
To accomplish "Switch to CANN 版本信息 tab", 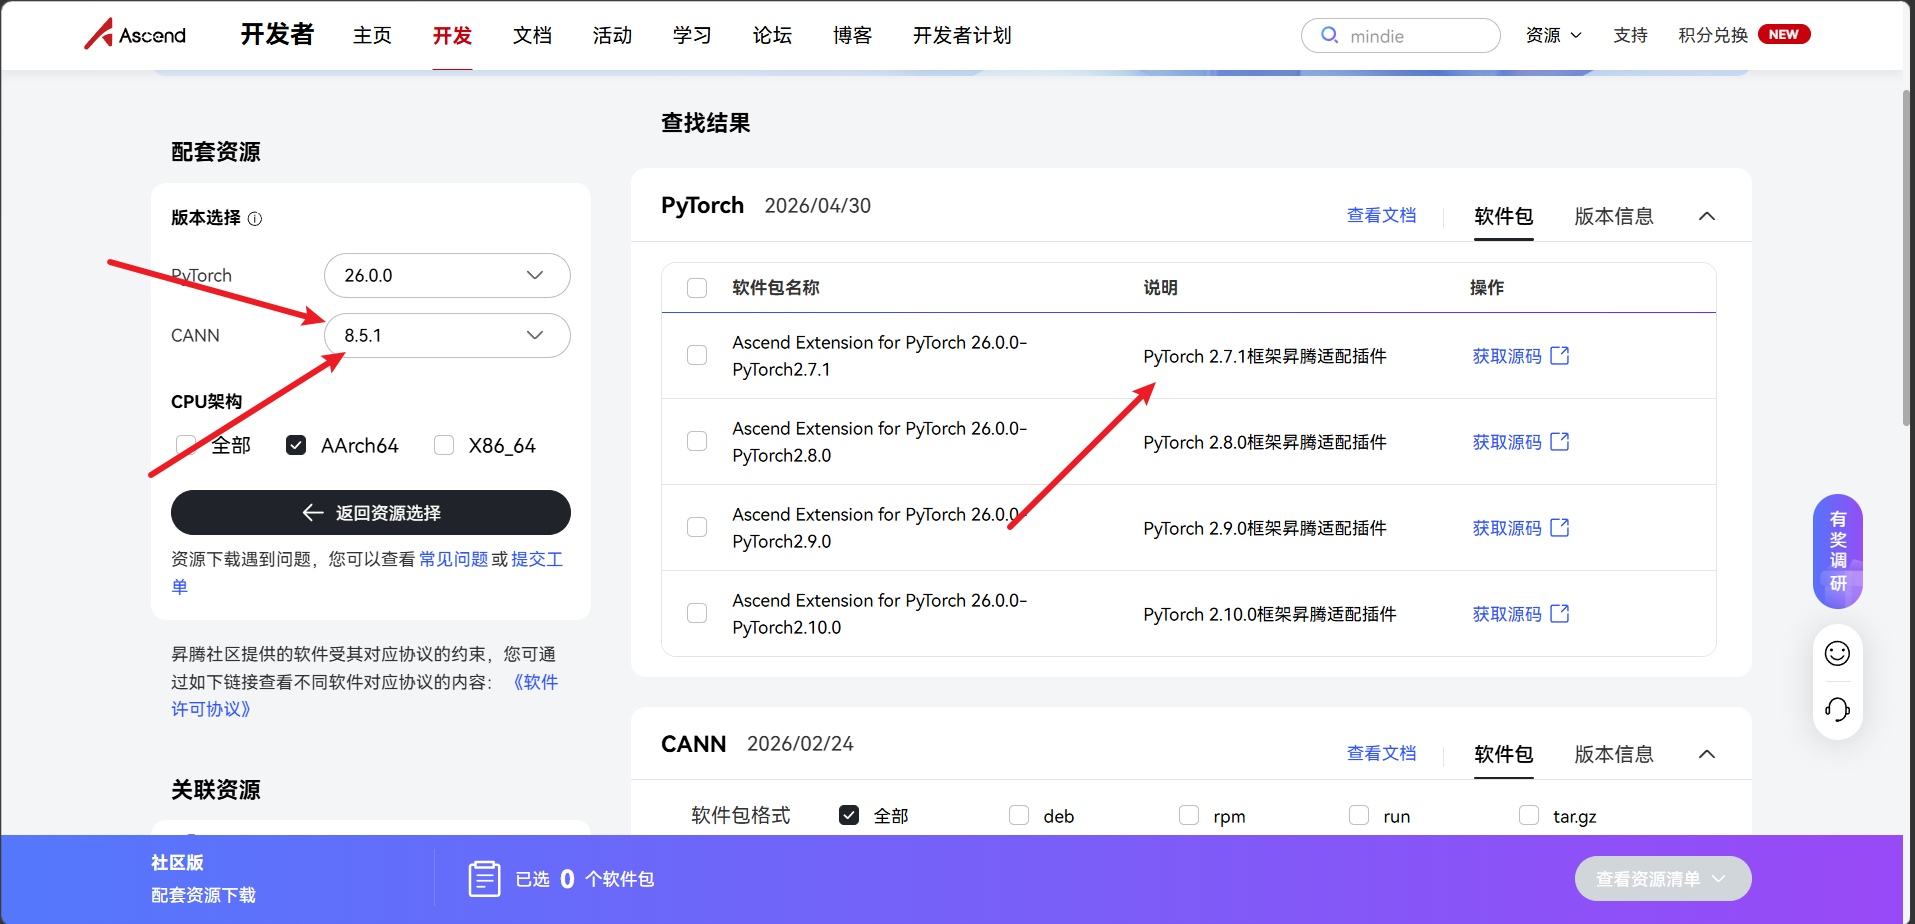I will pyautogui.click(x=1614, y=754).
